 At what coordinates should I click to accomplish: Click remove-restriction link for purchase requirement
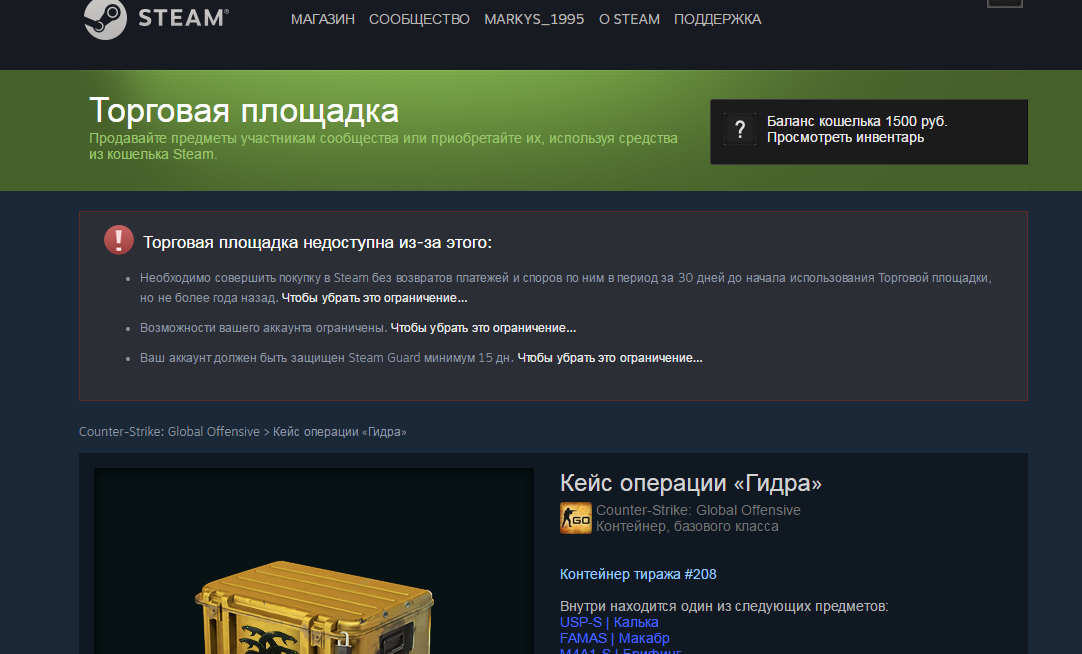click(x=374, y=298)
